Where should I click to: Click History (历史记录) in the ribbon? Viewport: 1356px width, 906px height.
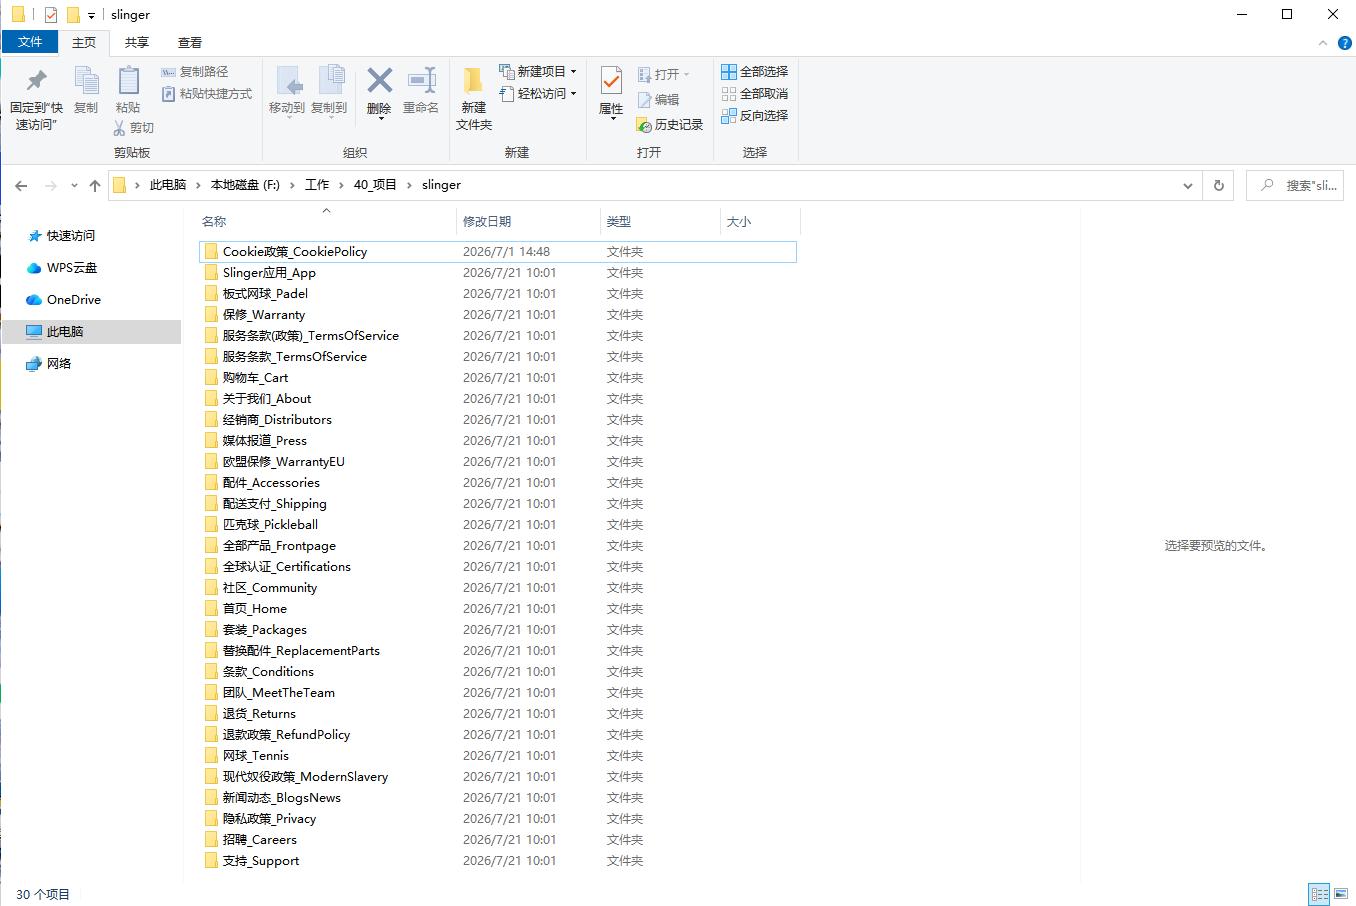670,125
